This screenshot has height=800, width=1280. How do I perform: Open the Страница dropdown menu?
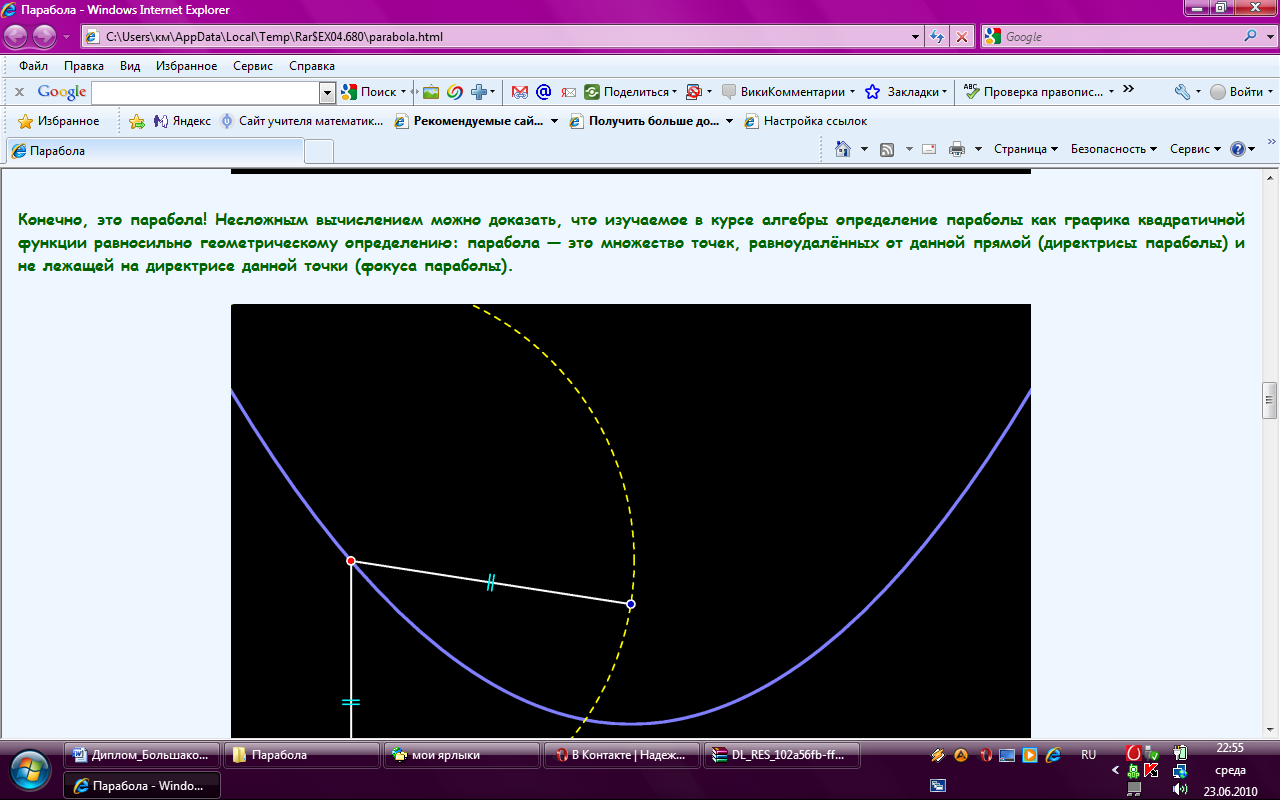(1025, 149)
